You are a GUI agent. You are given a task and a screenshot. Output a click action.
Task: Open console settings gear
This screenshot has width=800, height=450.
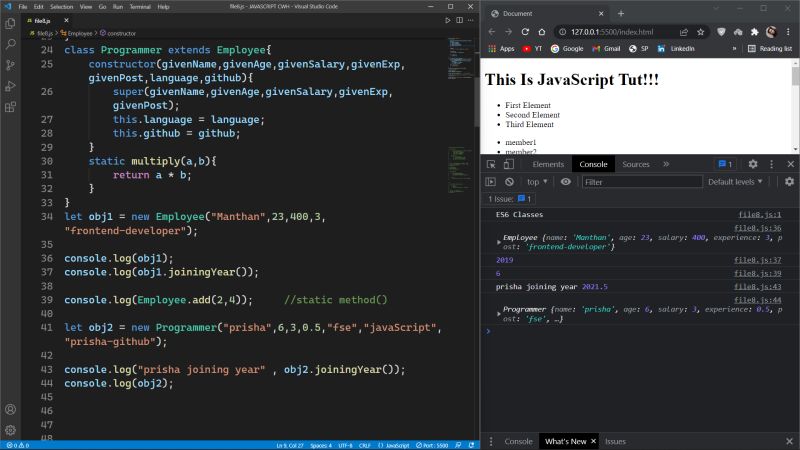789,182
